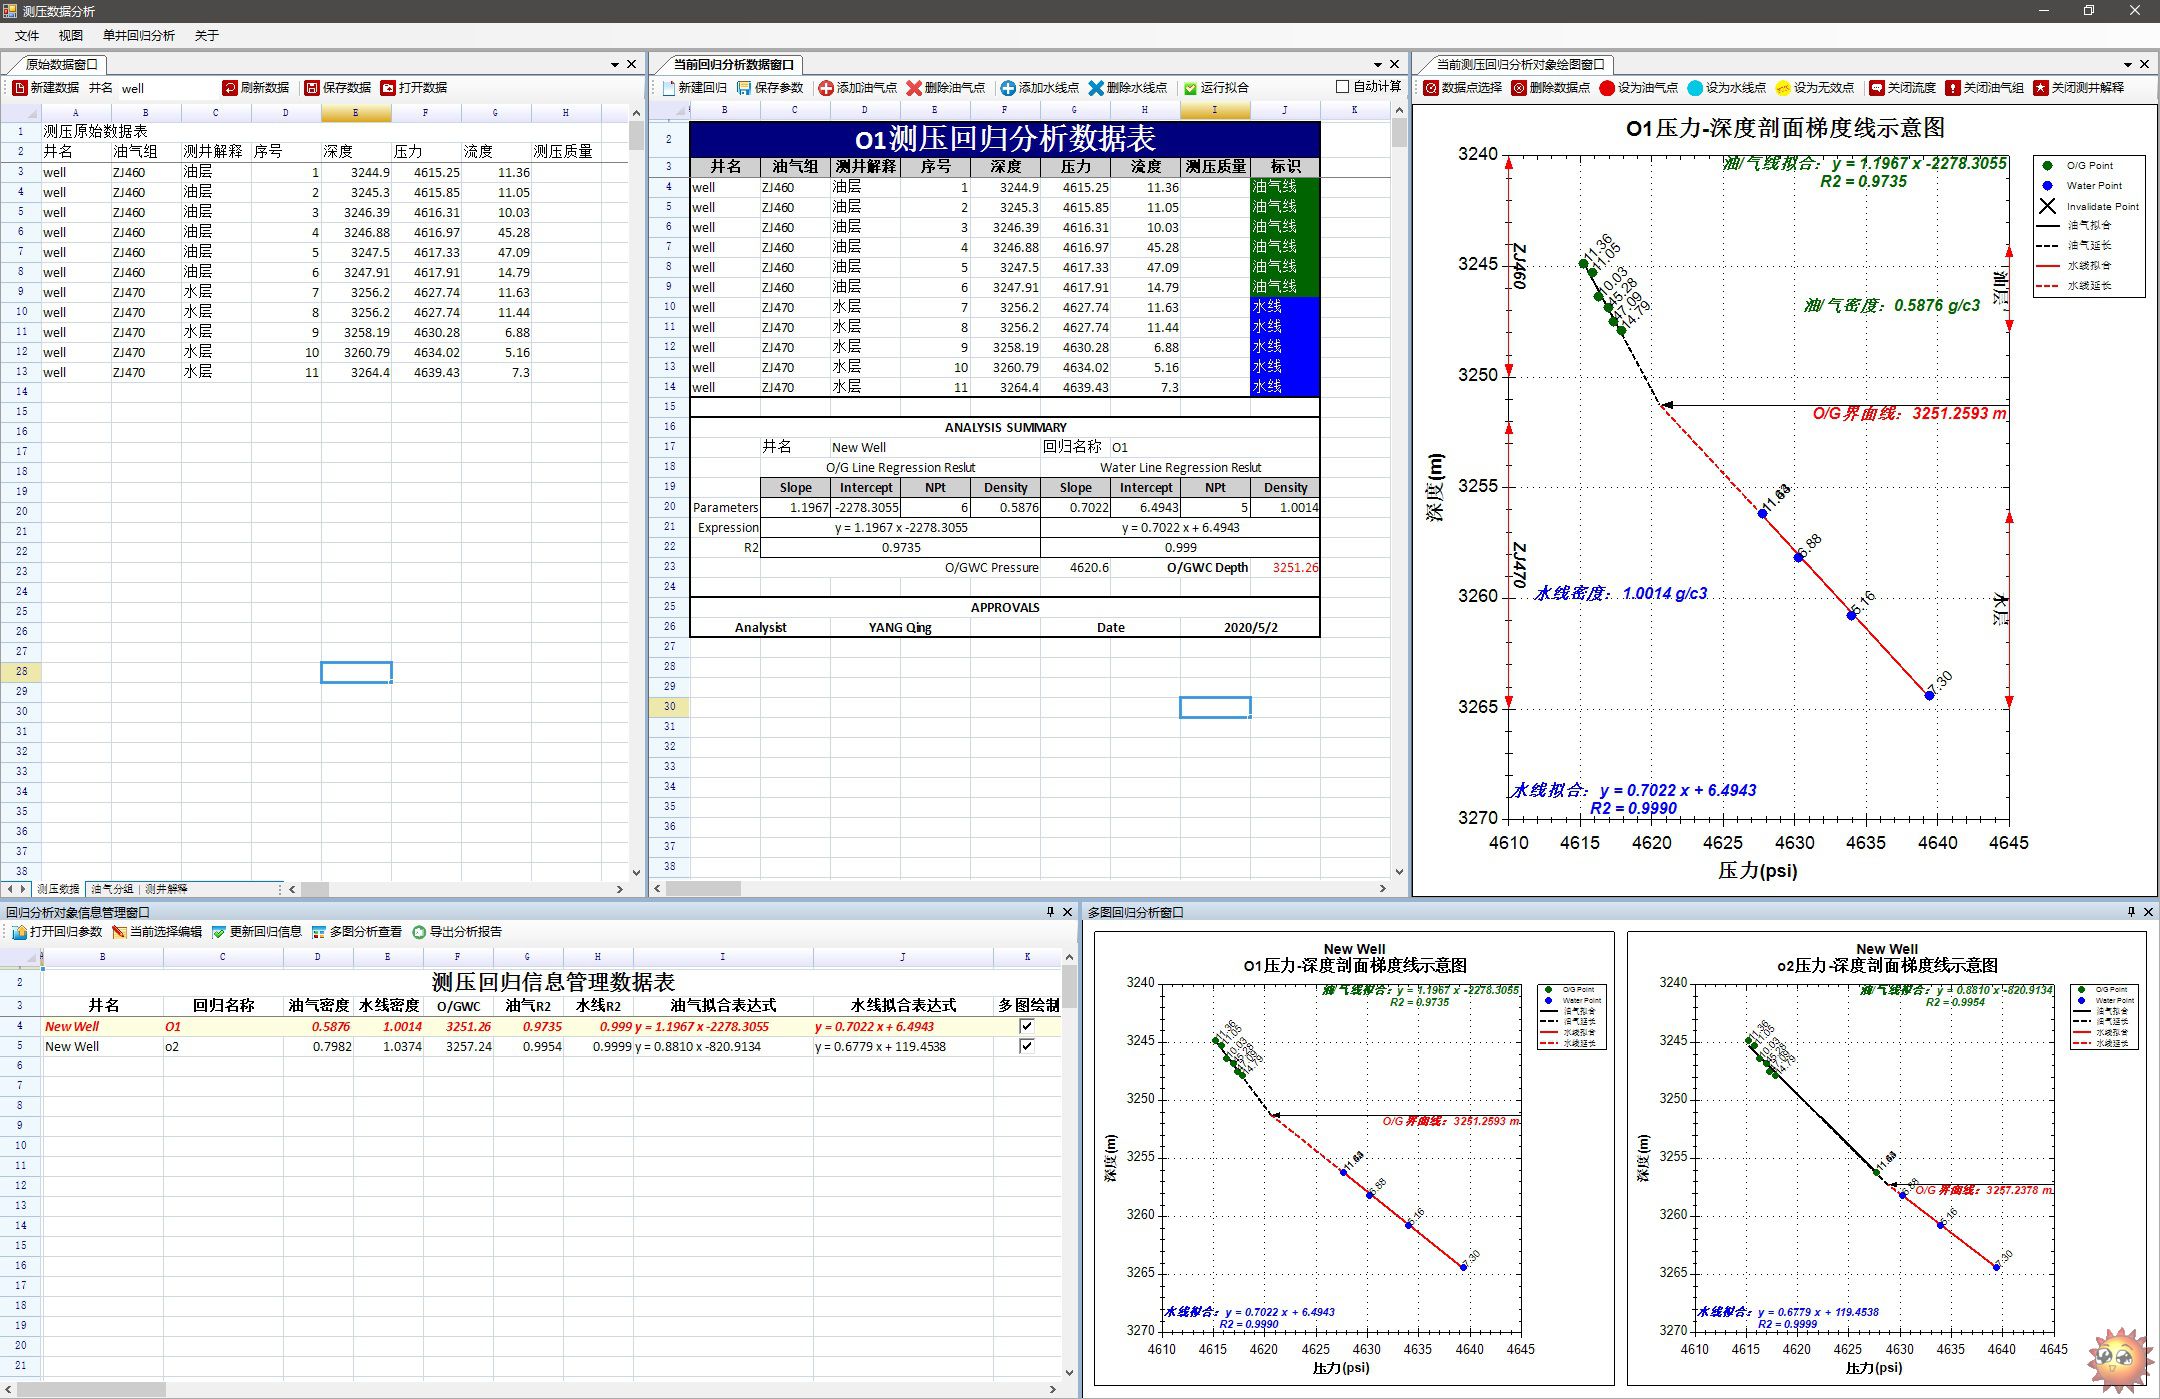Toggle 多图绘制 checkbox for O1 row

(1026, 1026)
